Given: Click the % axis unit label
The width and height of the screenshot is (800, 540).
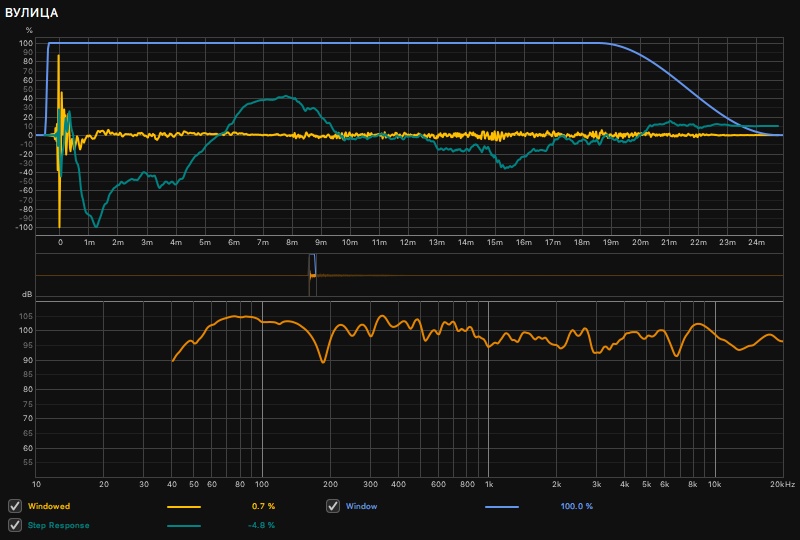Looking at the screenshot, I should click(29, 30).
